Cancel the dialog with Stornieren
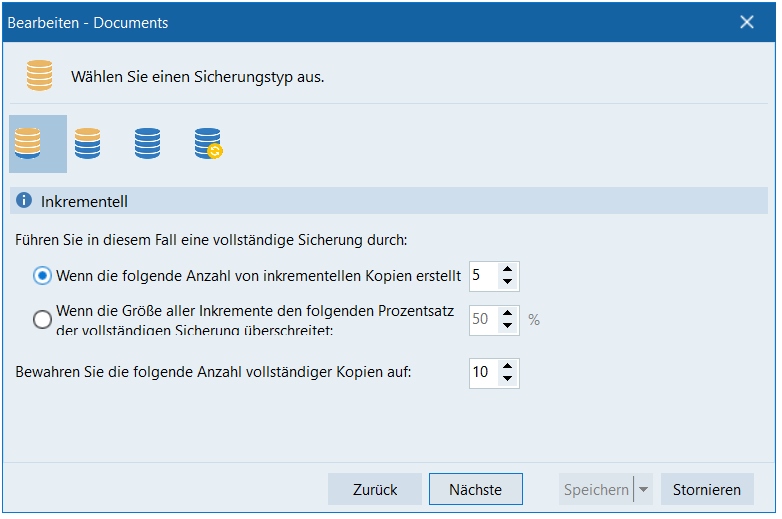The image size is (782, 519). [706, 490]
